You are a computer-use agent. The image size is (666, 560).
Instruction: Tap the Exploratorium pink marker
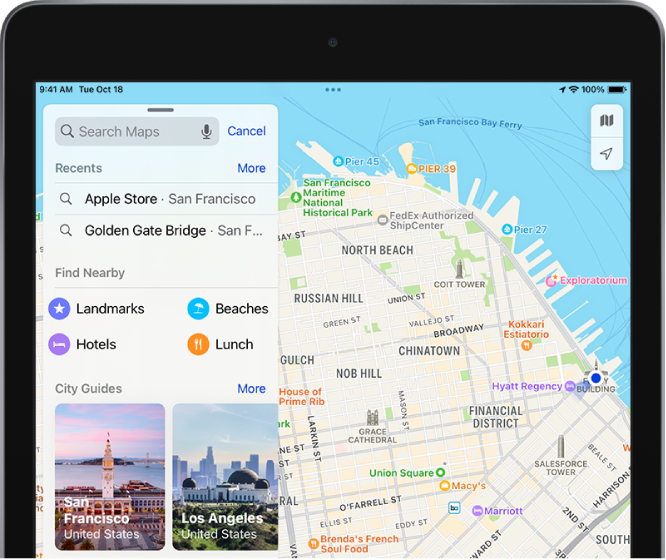[551, 280]
